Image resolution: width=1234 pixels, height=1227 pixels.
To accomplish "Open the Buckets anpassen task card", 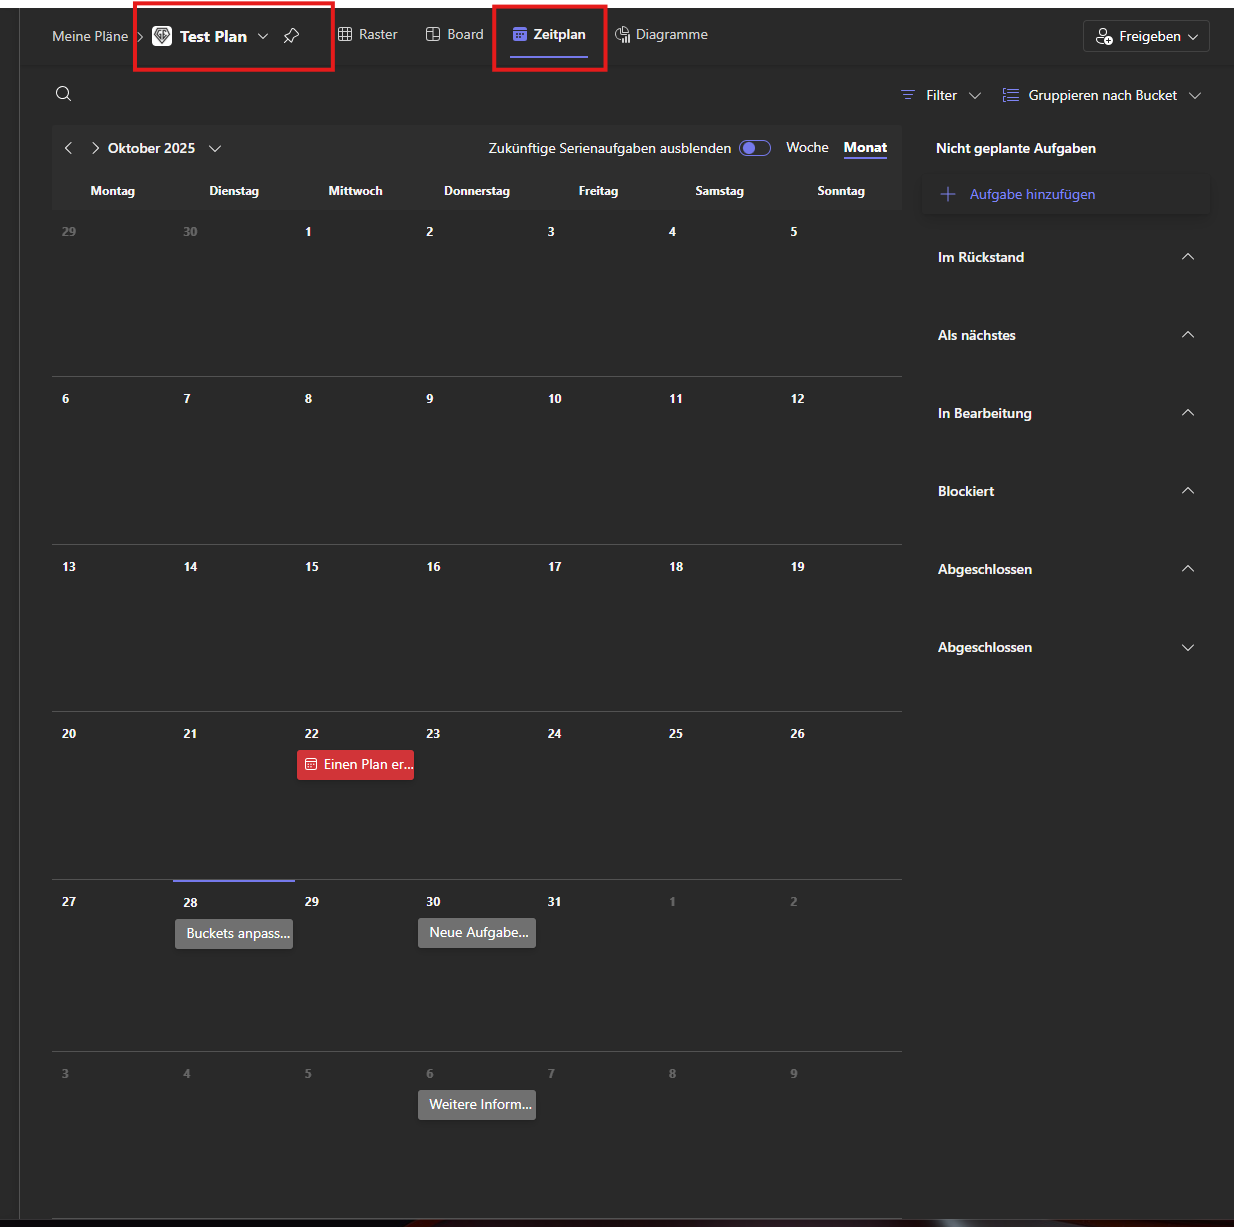I will tap(234, 933).
